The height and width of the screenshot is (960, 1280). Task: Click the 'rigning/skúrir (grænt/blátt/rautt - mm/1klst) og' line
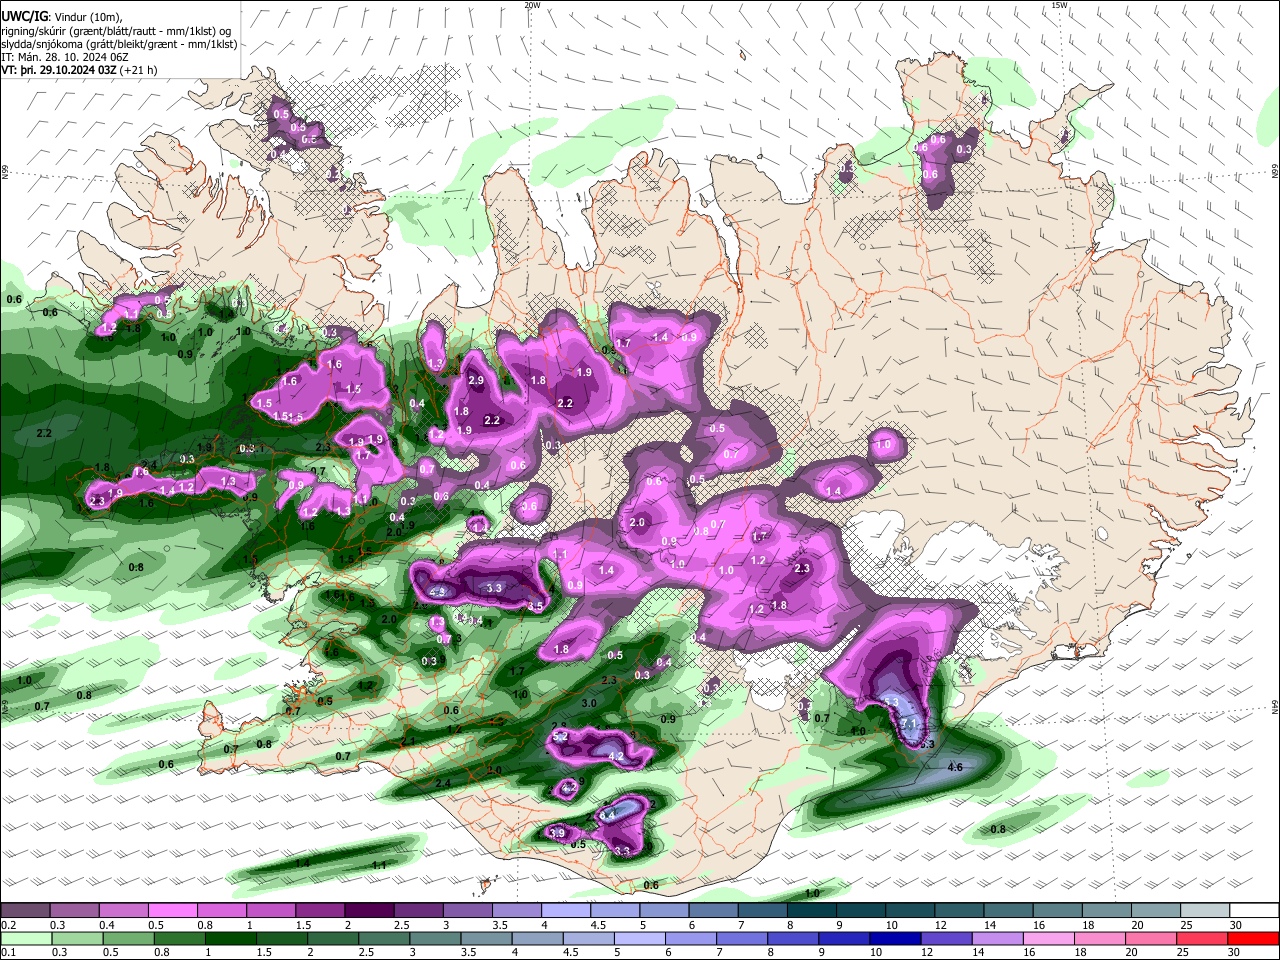pos(116,30)
